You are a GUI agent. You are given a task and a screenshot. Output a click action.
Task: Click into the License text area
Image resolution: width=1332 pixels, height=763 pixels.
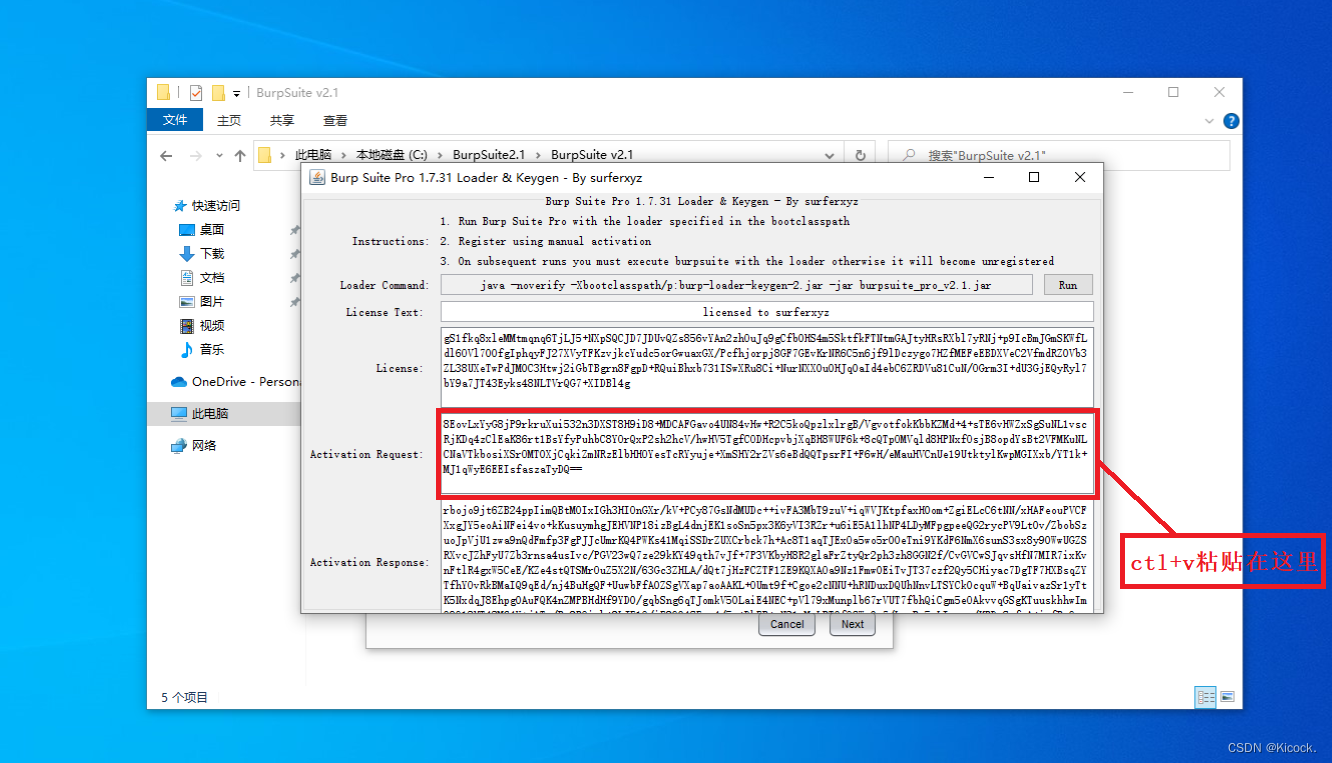[x=766, y=367]
